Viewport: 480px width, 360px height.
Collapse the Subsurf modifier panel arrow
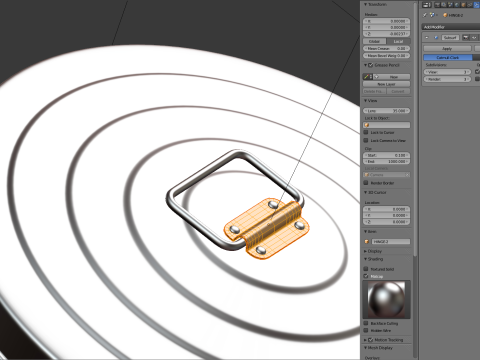pos(427,37)
